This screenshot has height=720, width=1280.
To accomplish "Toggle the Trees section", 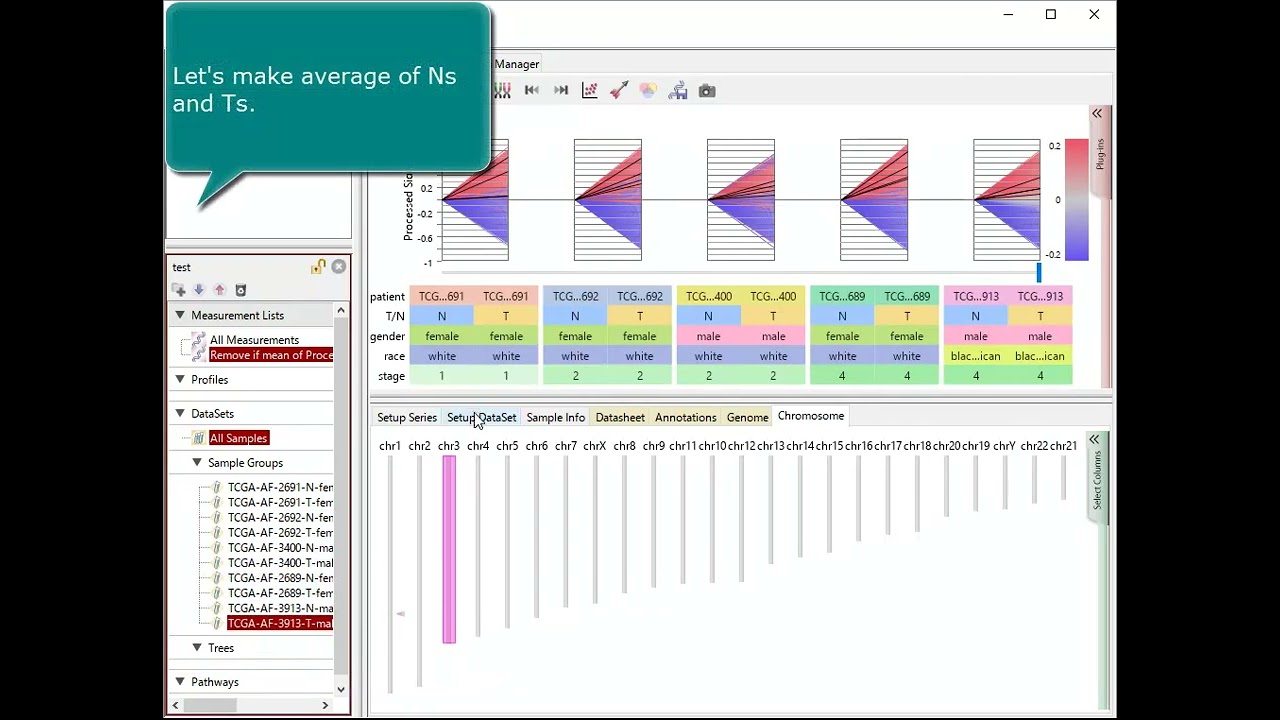I will pyautogui.click(x=197, y=647).
